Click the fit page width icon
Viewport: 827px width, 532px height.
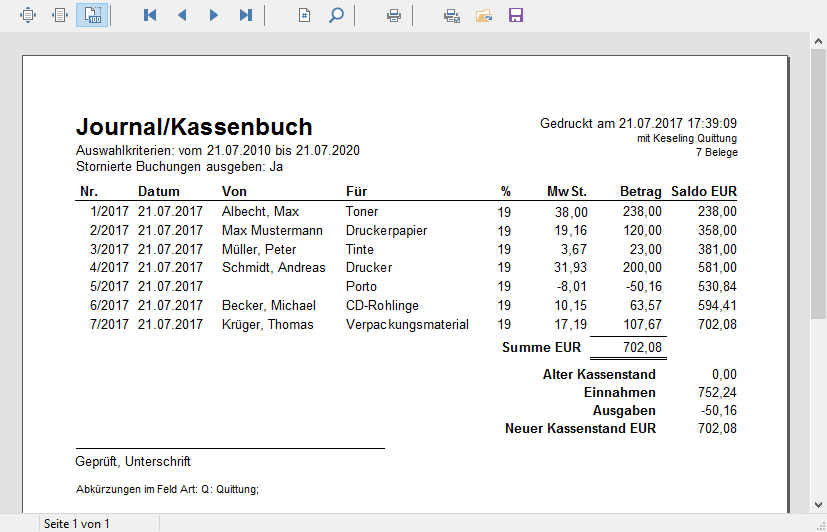[x=60, y=15]
